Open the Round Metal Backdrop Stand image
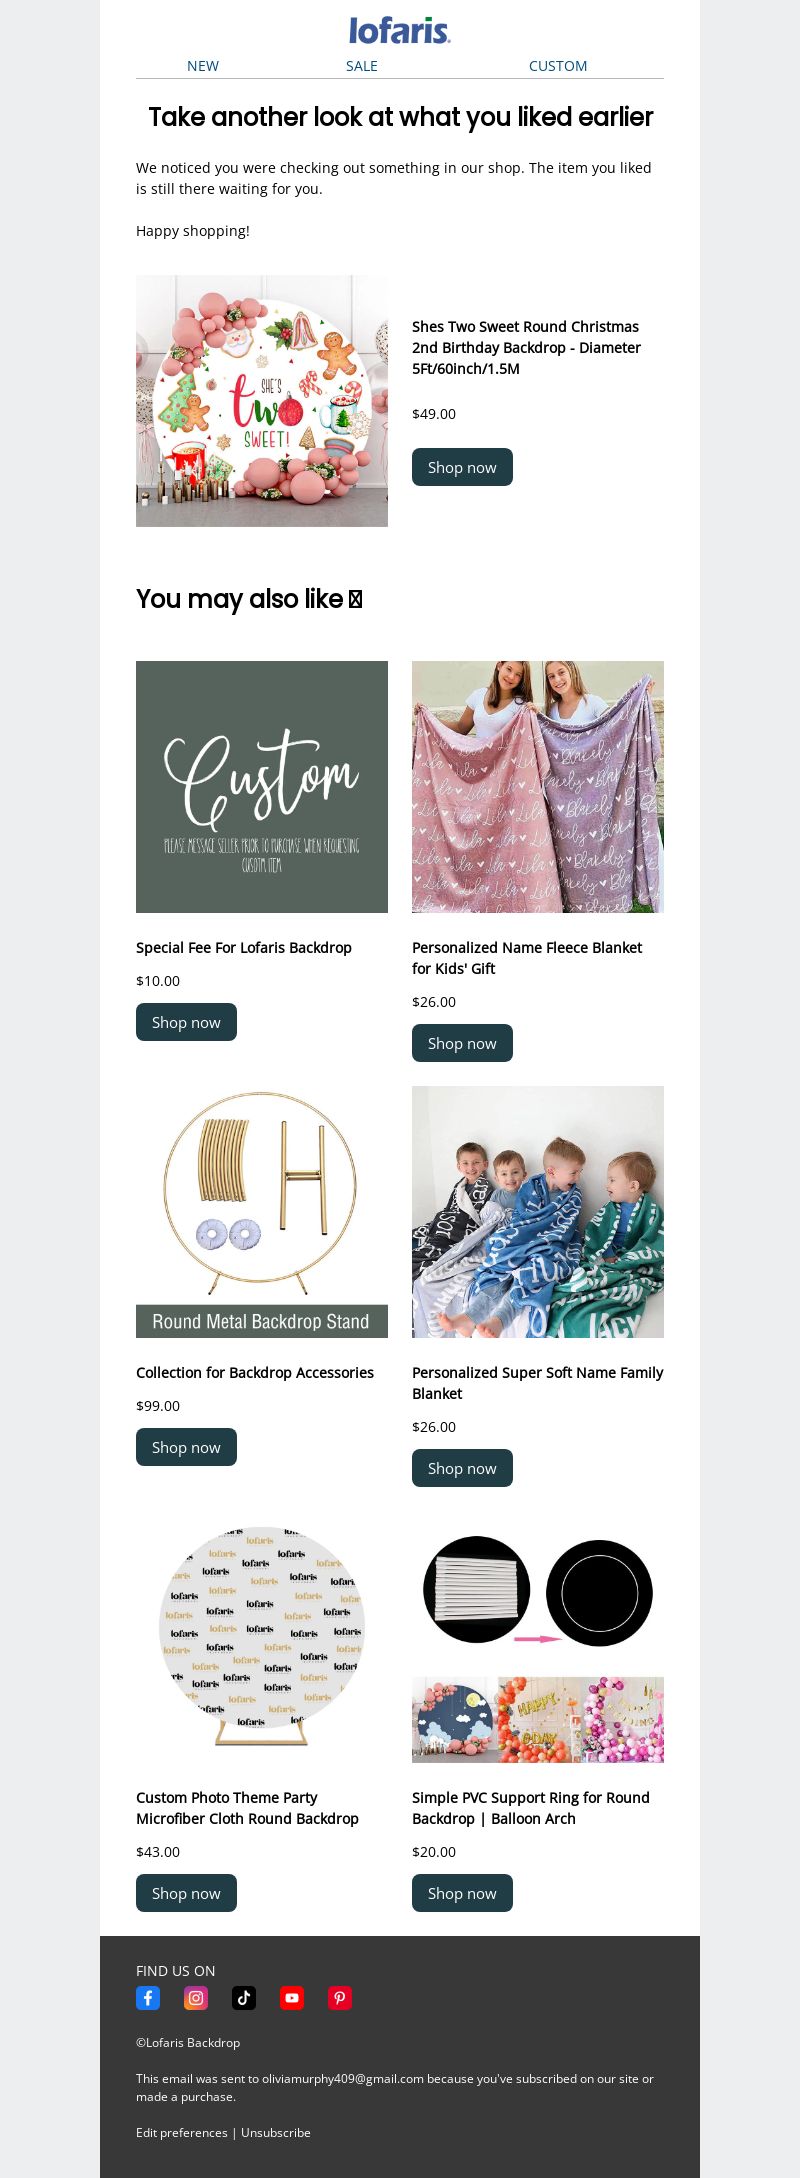 (x=262, y=1212)
